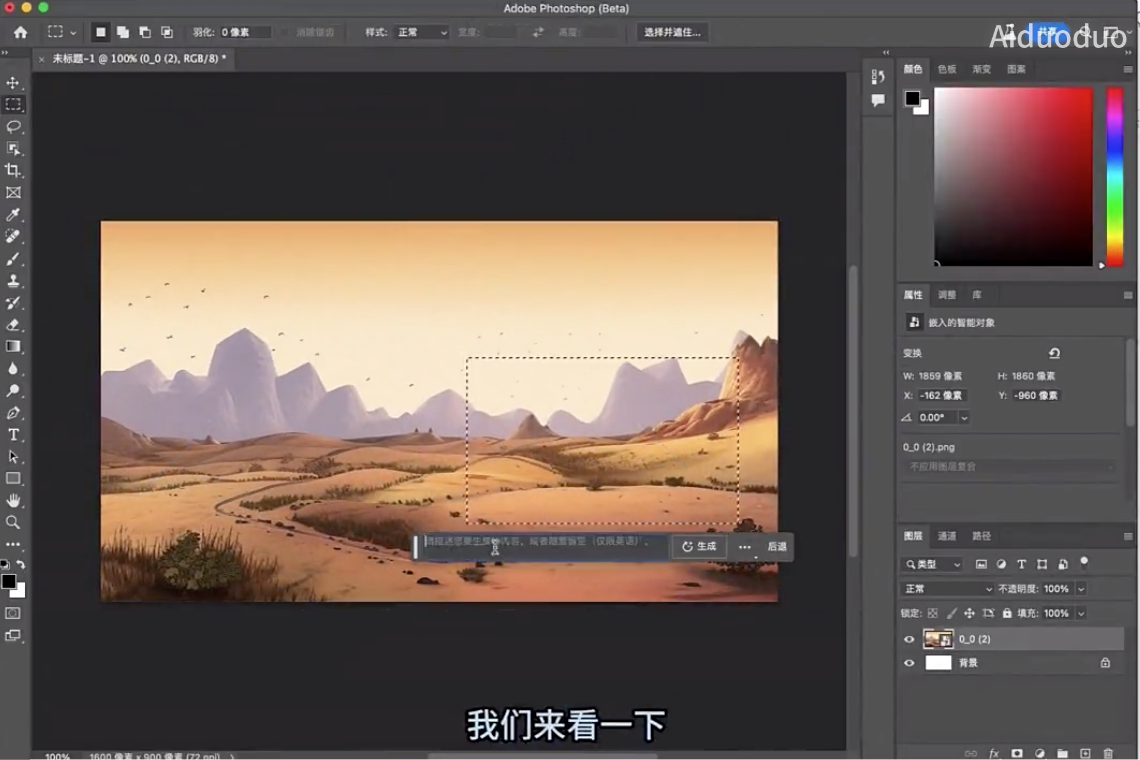
Task: Click the delete layer trash icon
Action: point(1108,753)
